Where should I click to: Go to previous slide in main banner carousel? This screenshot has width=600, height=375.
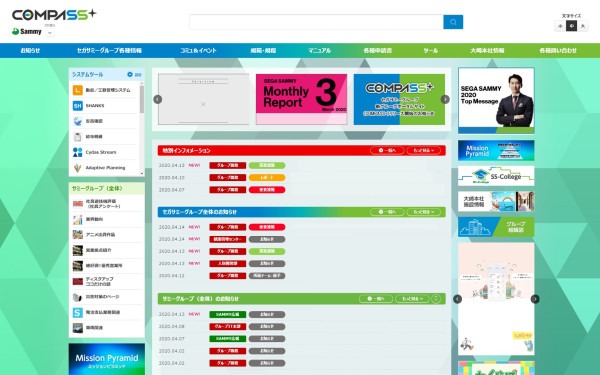pyautogui.click(x=158, y=99)
